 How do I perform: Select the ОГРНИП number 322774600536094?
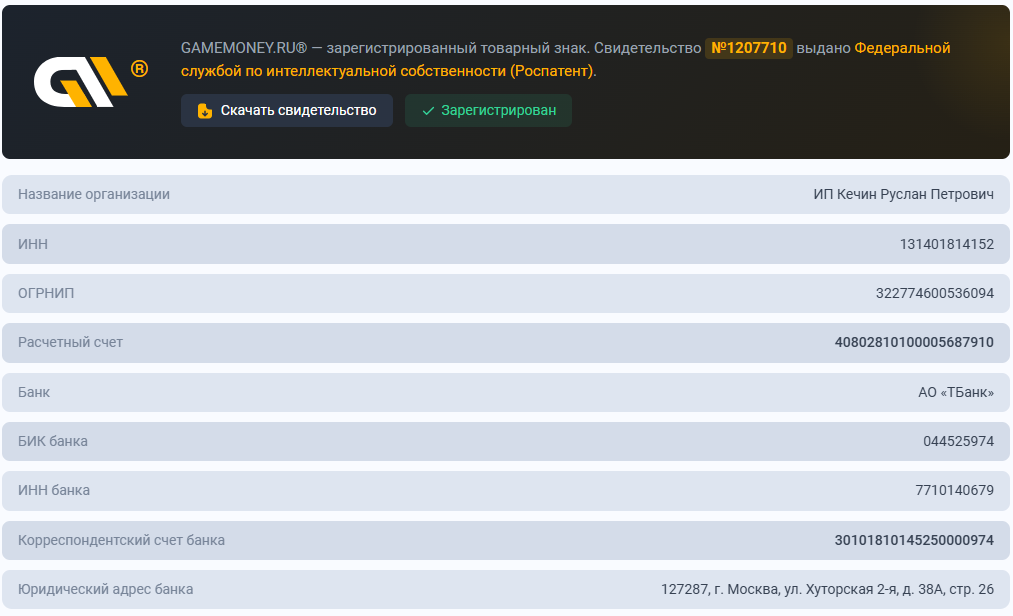coord(935,293)
